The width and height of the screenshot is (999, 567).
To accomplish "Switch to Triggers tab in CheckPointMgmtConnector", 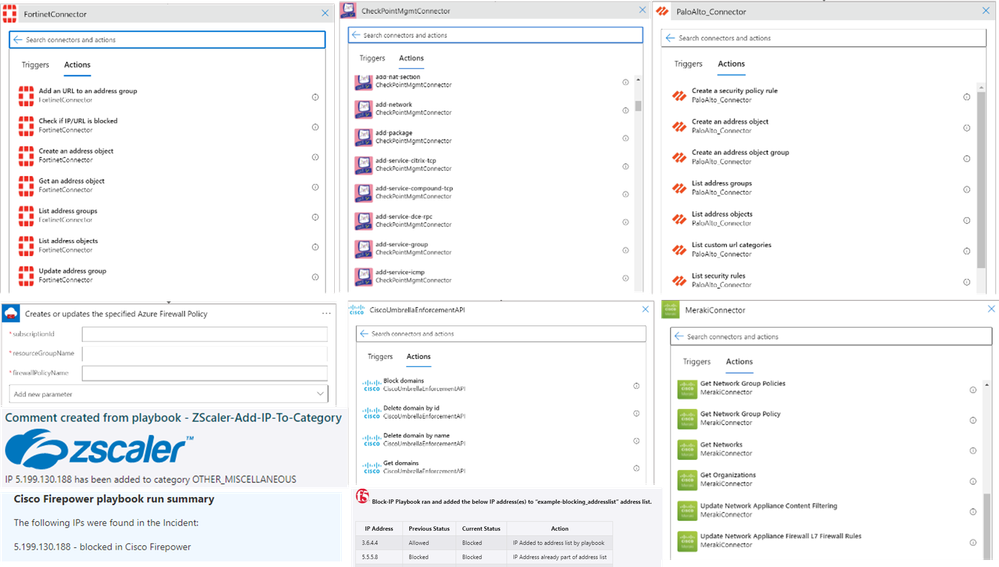I will click(372, 58).
